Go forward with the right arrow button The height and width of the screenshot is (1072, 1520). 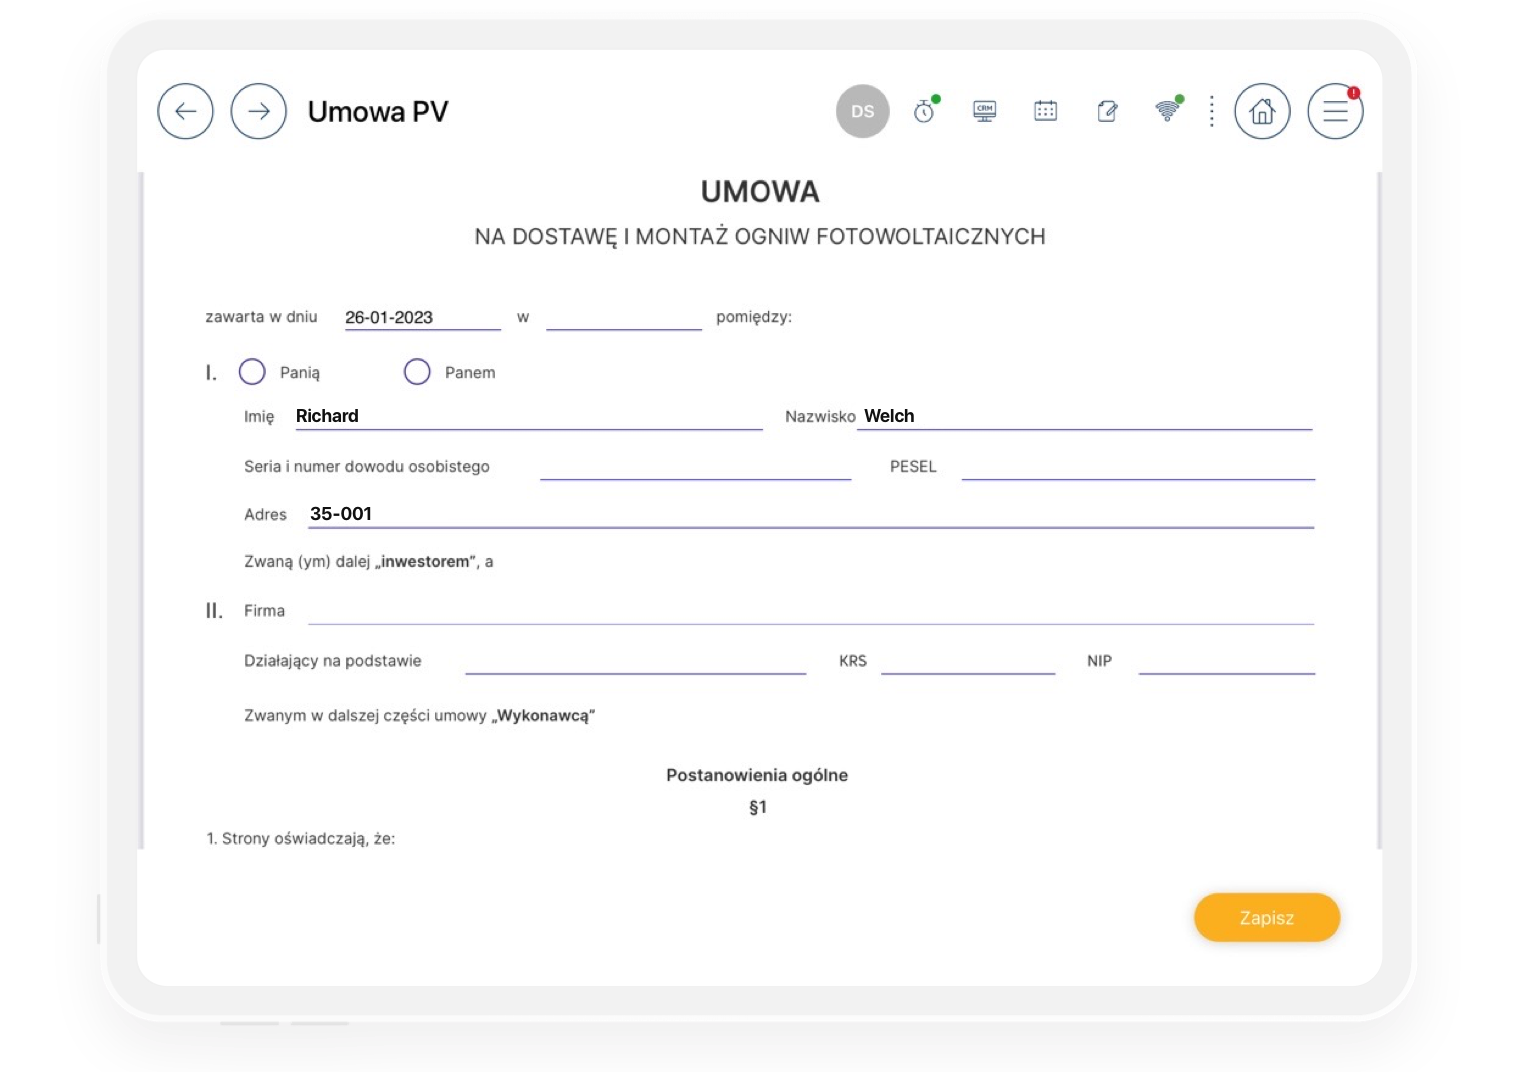[259, 111]
